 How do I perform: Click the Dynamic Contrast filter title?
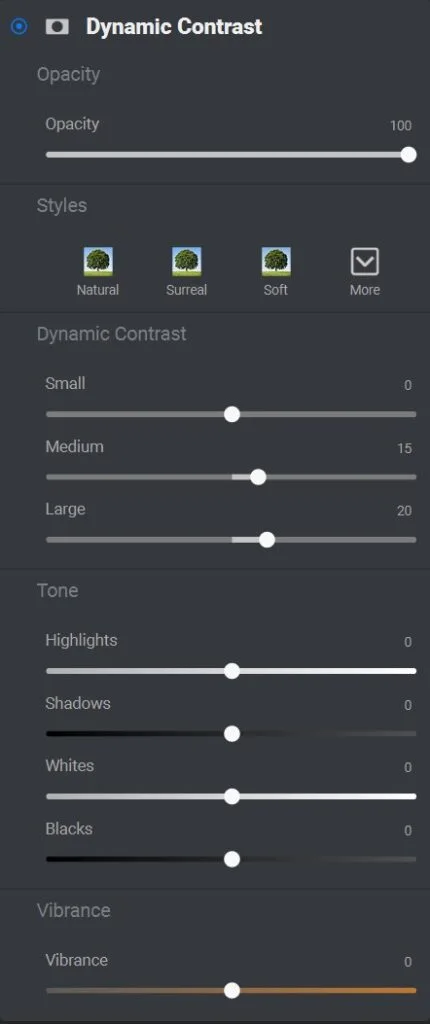[174, 27]
